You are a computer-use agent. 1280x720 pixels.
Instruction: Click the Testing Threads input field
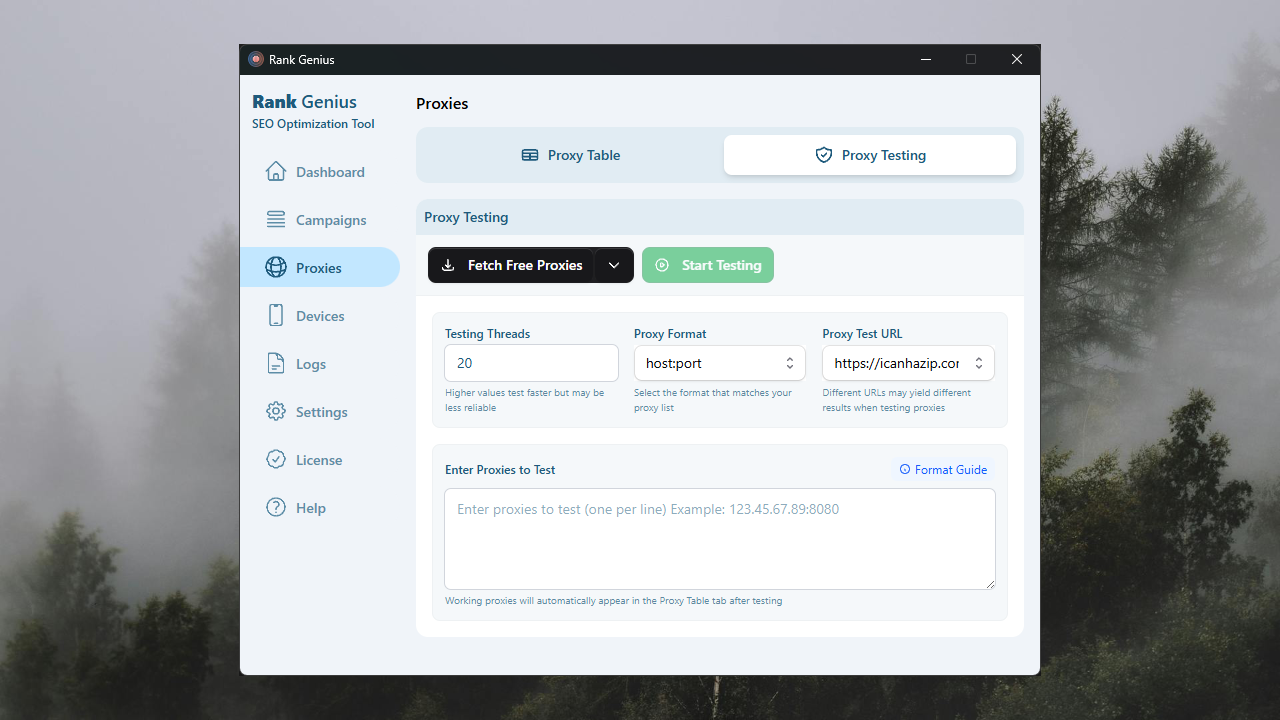point(531,363)
